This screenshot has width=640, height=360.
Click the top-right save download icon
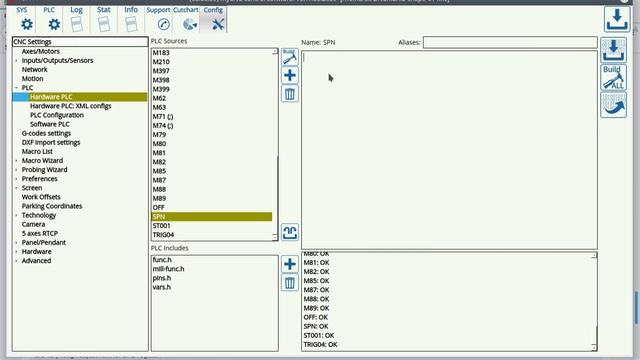(x=617, y=19)
